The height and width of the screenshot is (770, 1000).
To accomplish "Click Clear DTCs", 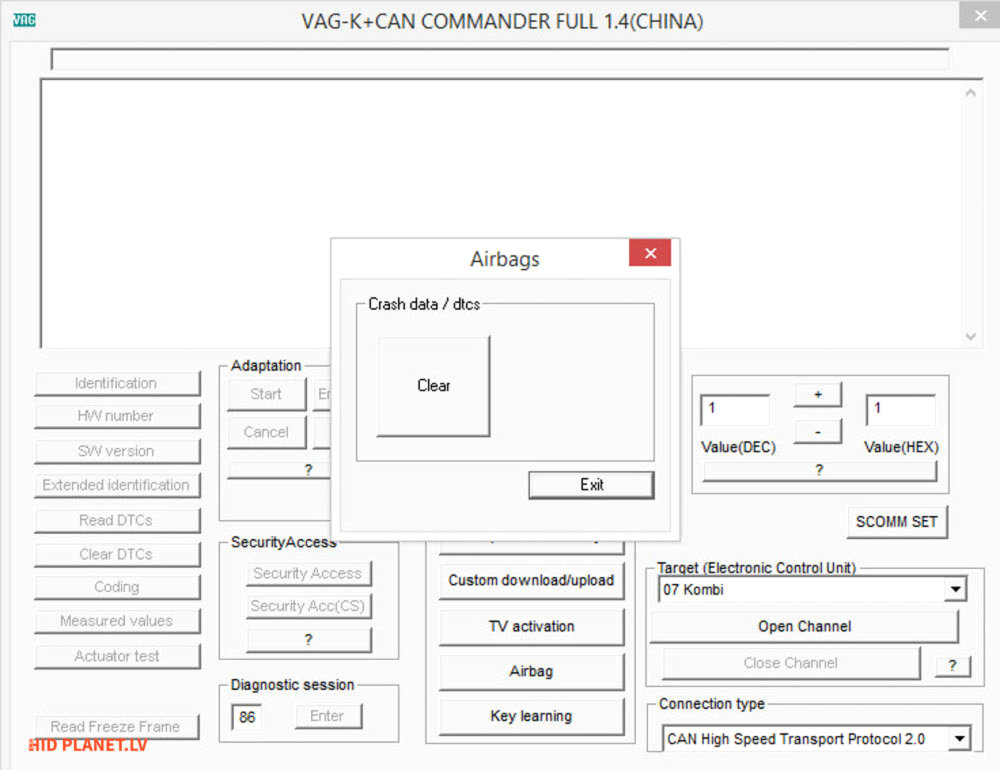I will click(118, 554).
